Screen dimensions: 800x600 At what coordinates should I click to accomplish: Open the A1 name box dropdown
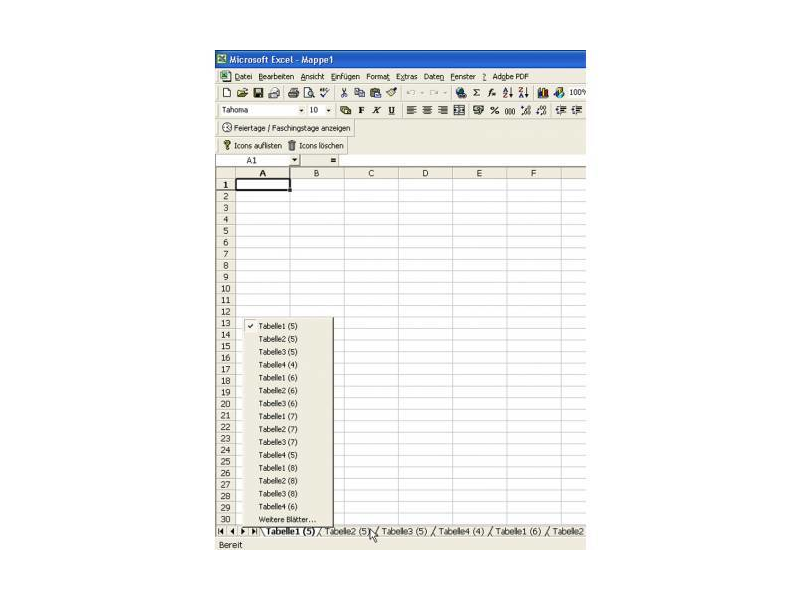(x=294, y=160)
